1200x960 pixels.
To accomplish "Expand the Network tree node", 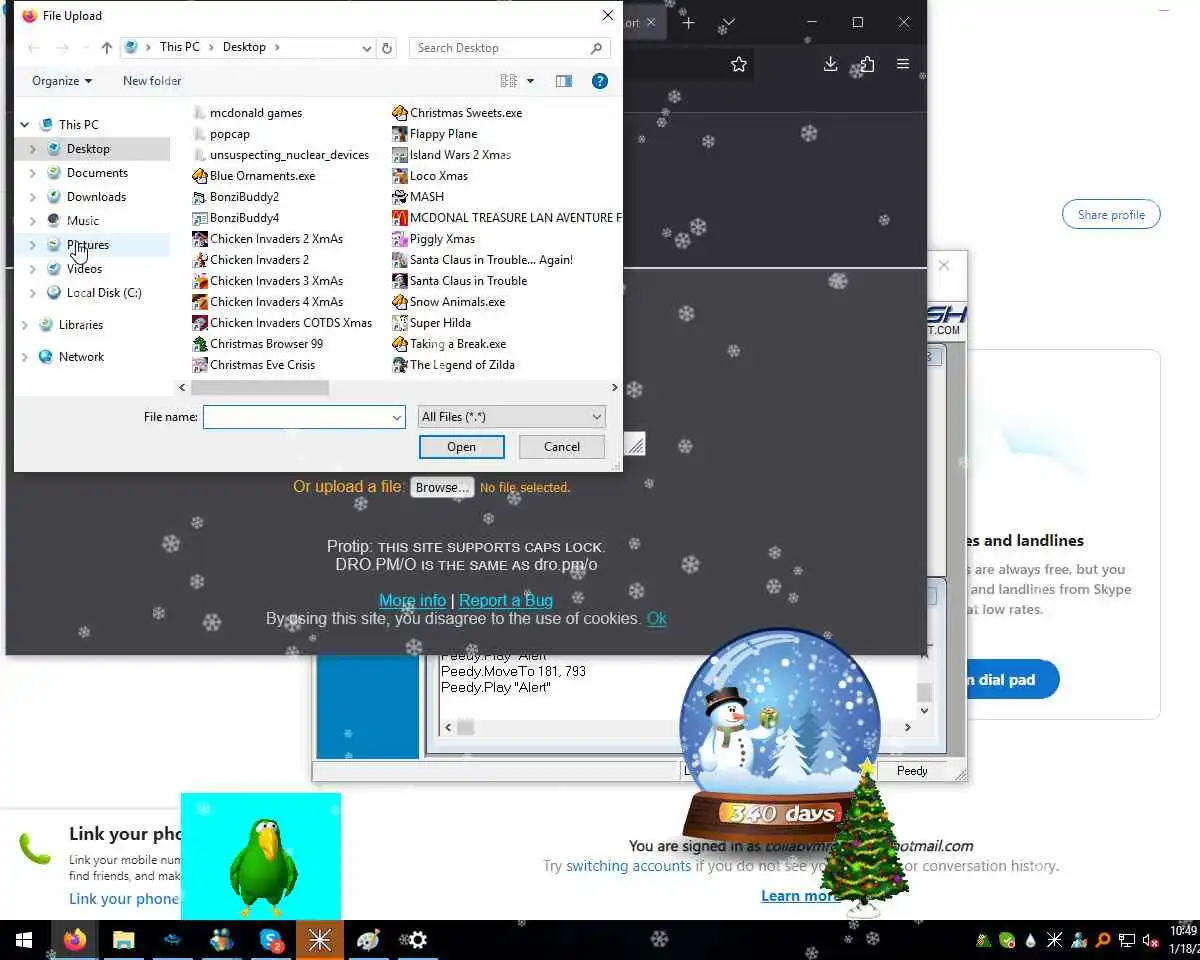I will pos(25,357).
